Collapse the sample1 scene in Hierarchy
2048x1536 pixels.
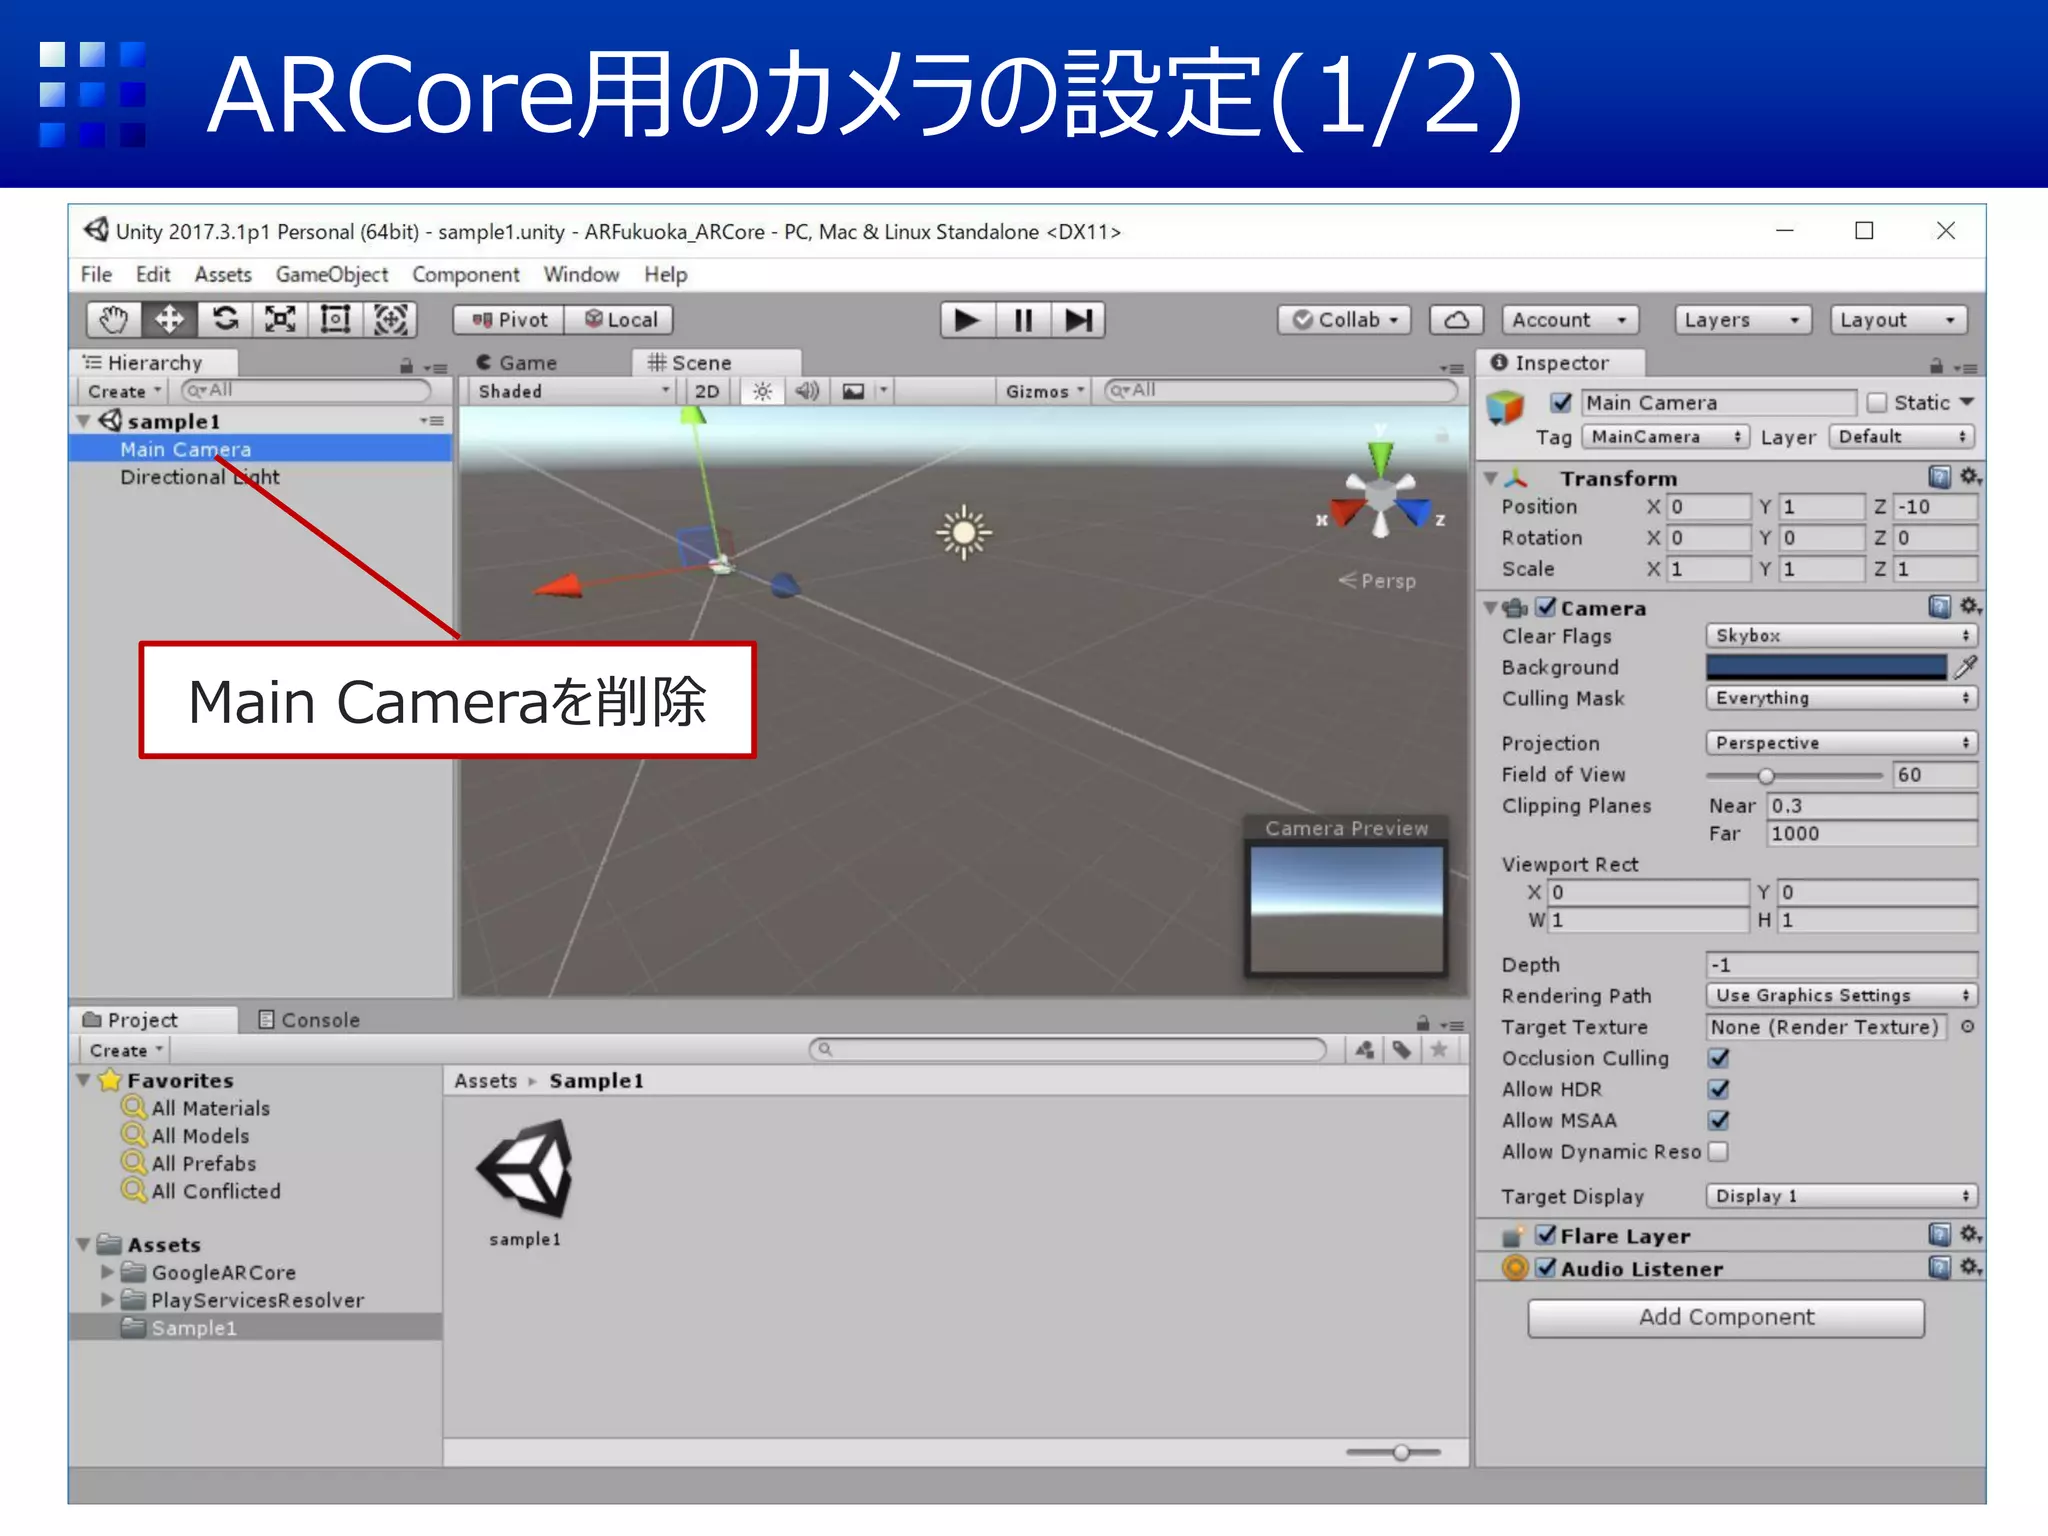tap(84, 421)
